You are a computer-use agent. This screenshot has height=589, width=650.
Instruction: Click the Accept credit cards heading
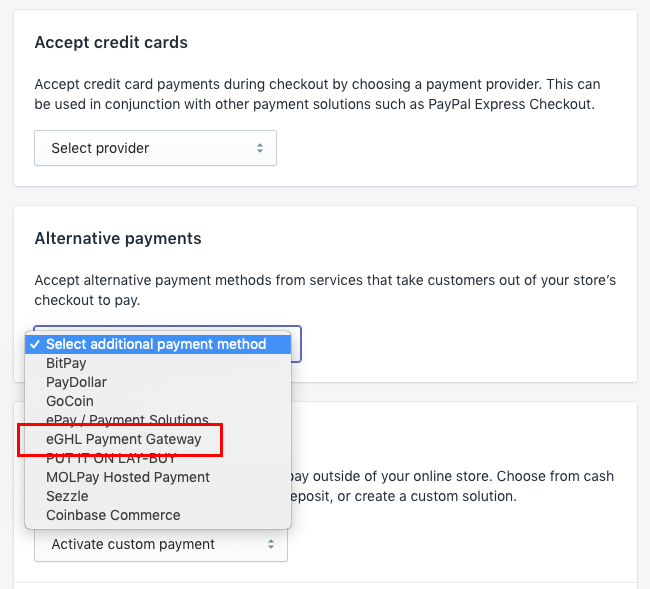click(x=111, y=43)
